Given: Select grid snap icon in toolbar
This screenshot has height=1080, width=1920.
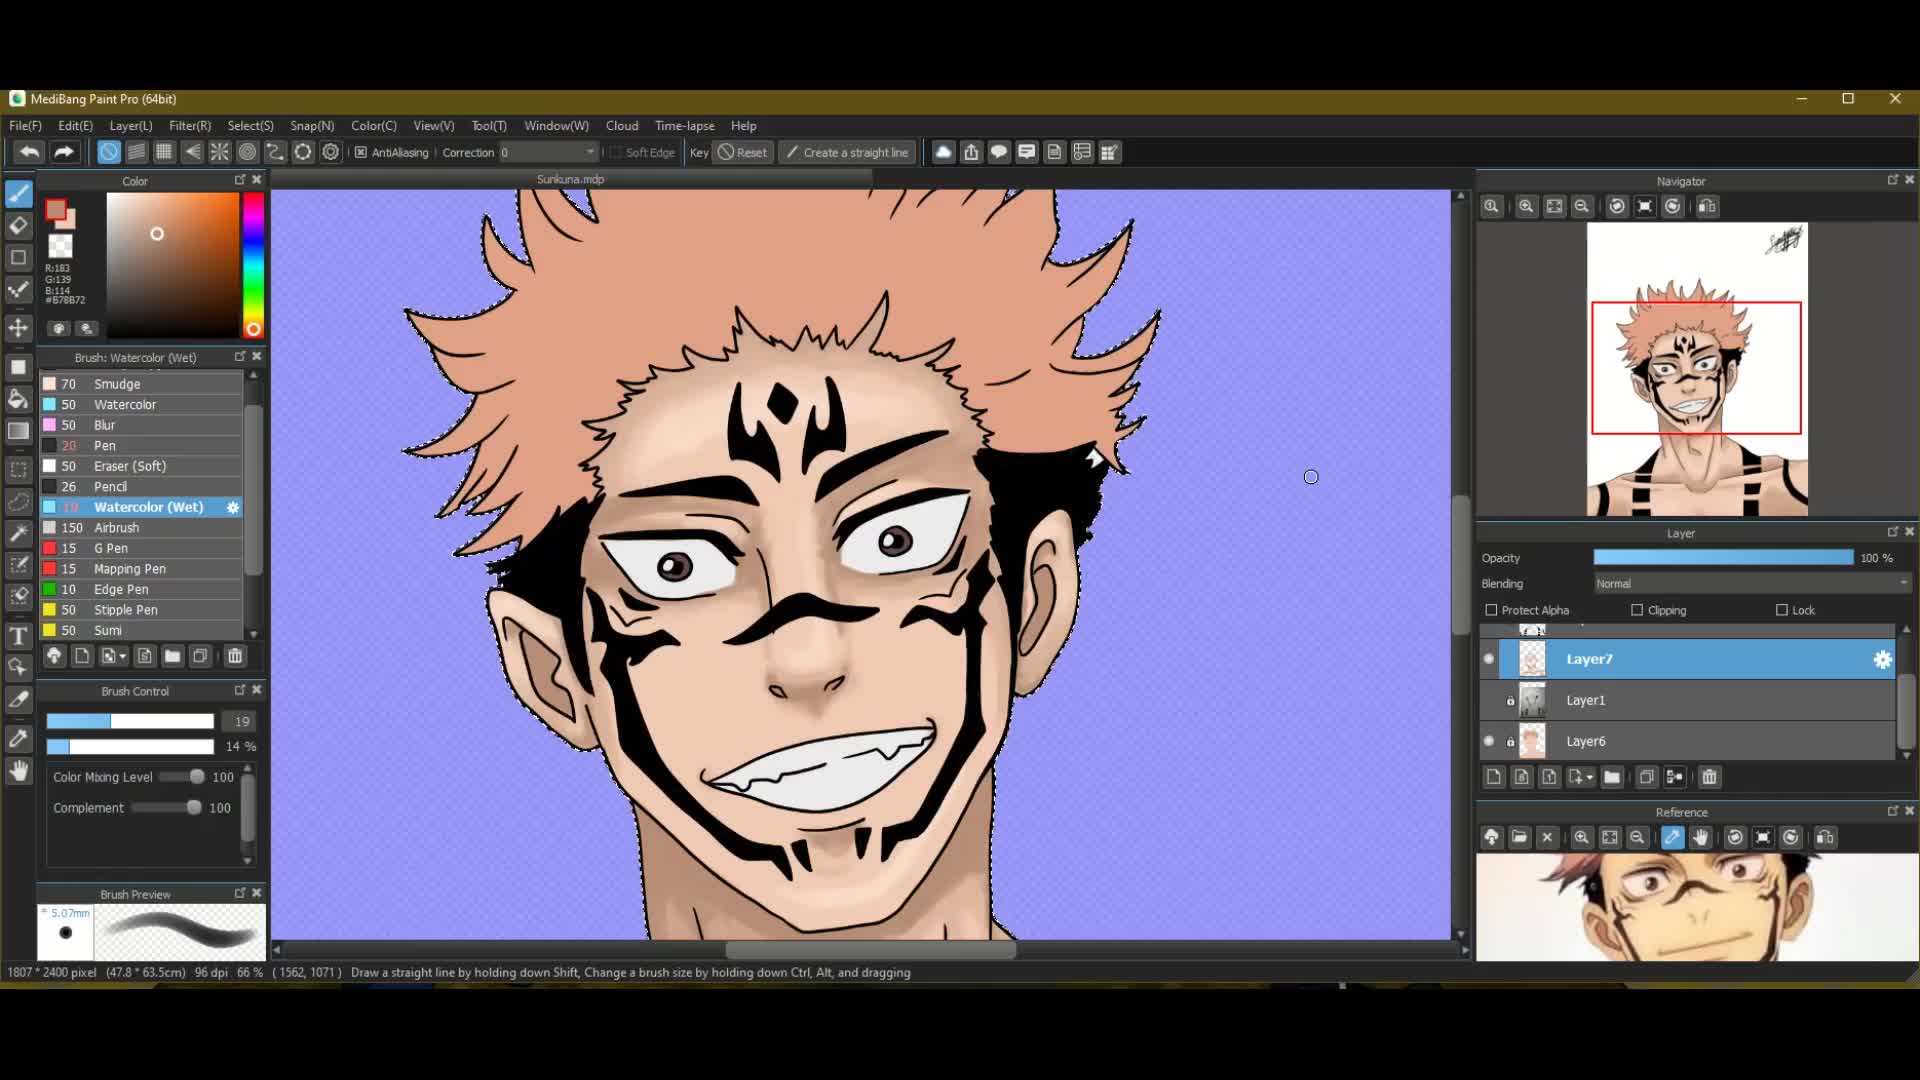Looking at the screenshot, I should (x=164, y=152).
